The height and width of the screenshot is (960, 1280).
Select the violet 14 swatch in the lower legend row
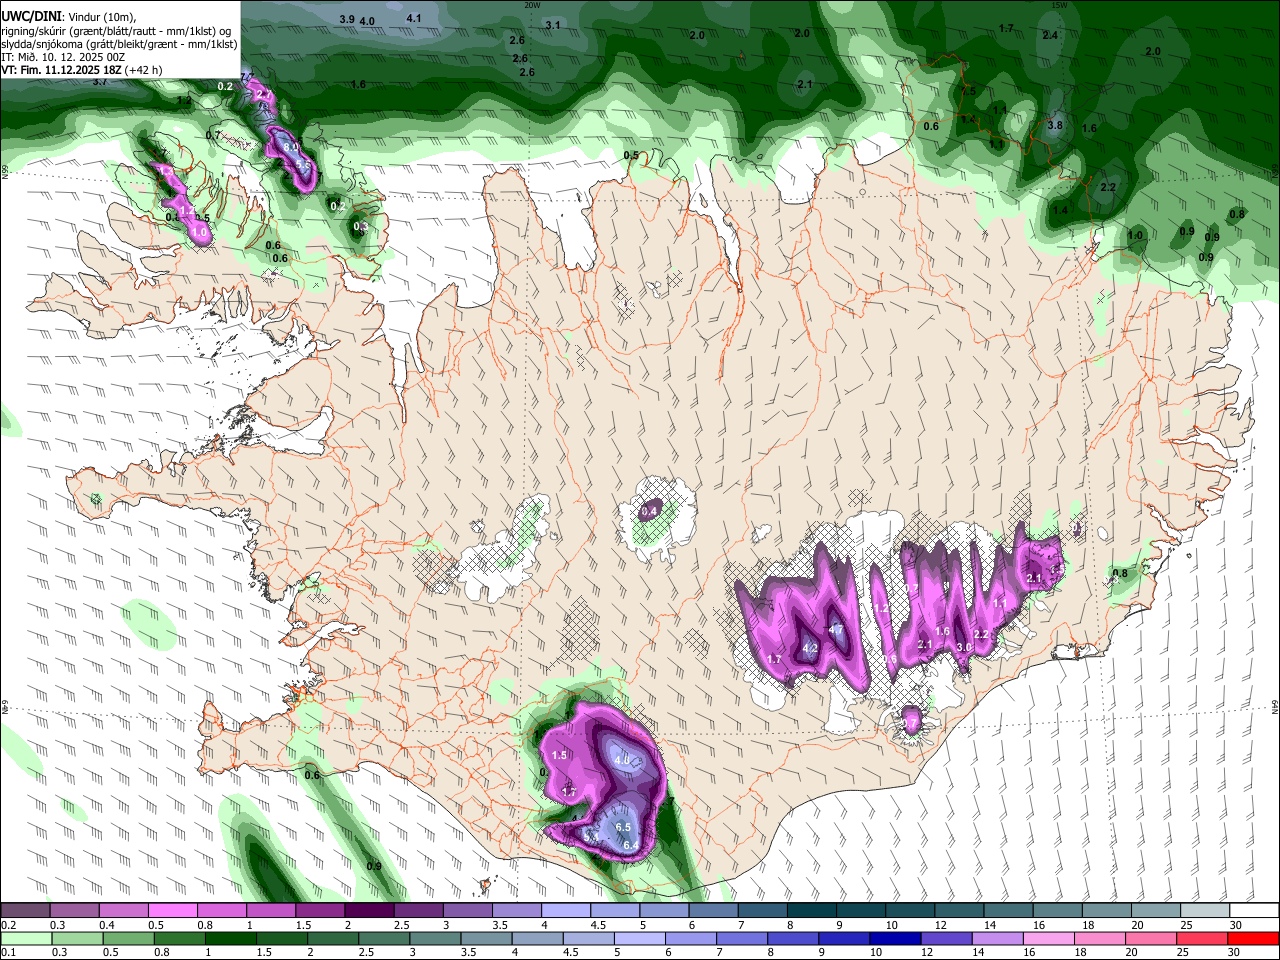pos(997,938)
